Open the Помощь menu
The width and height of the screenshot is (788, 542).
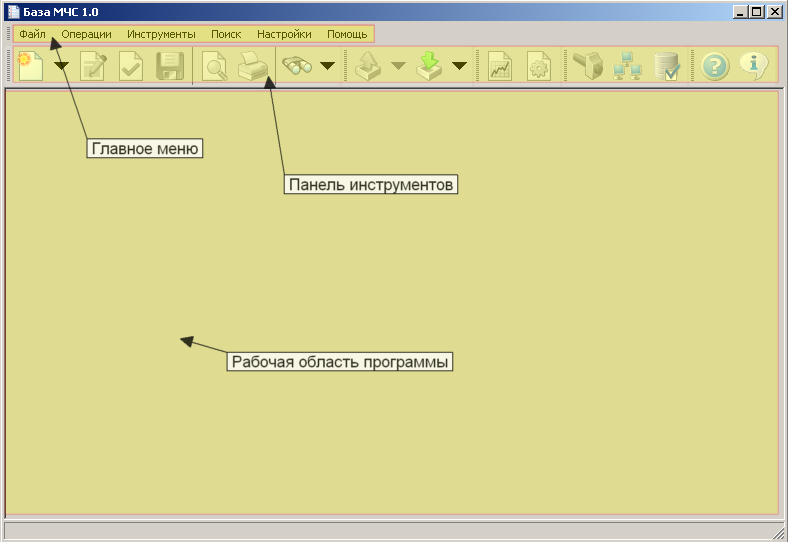coord(347,34)
